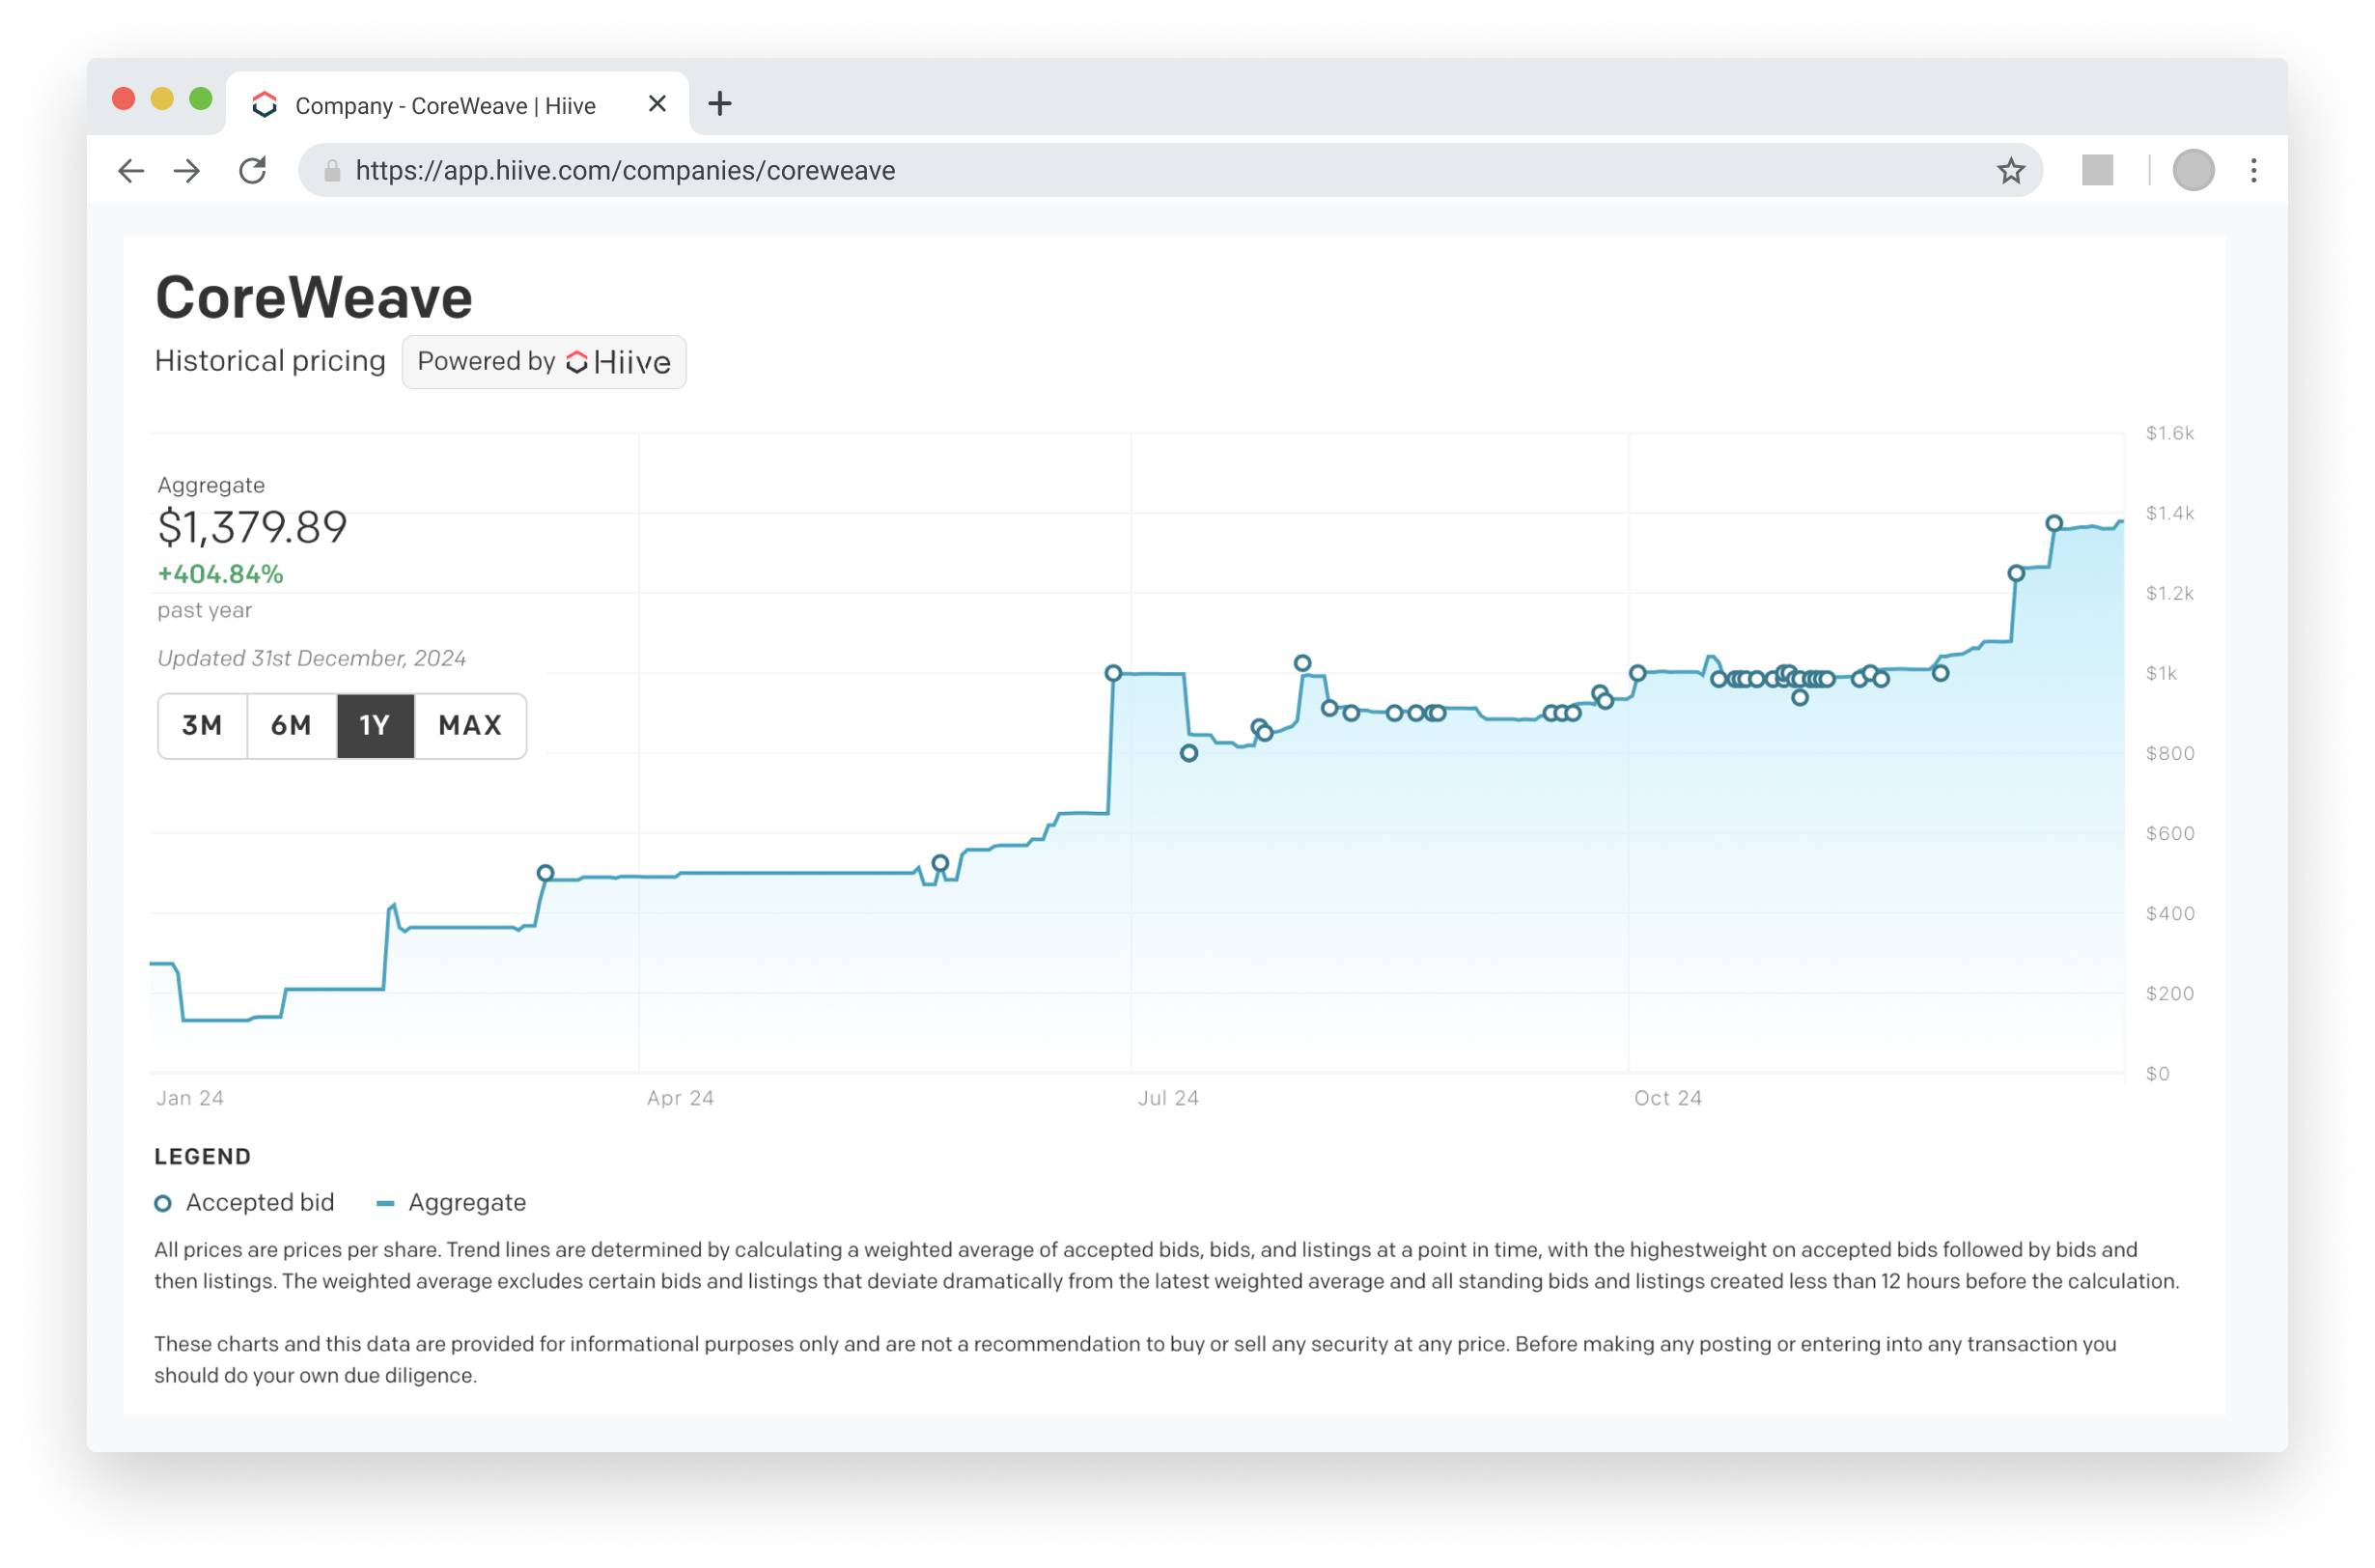Click the Accepted bid legend marker
2375x1568 pixels.
[163, 1203]
